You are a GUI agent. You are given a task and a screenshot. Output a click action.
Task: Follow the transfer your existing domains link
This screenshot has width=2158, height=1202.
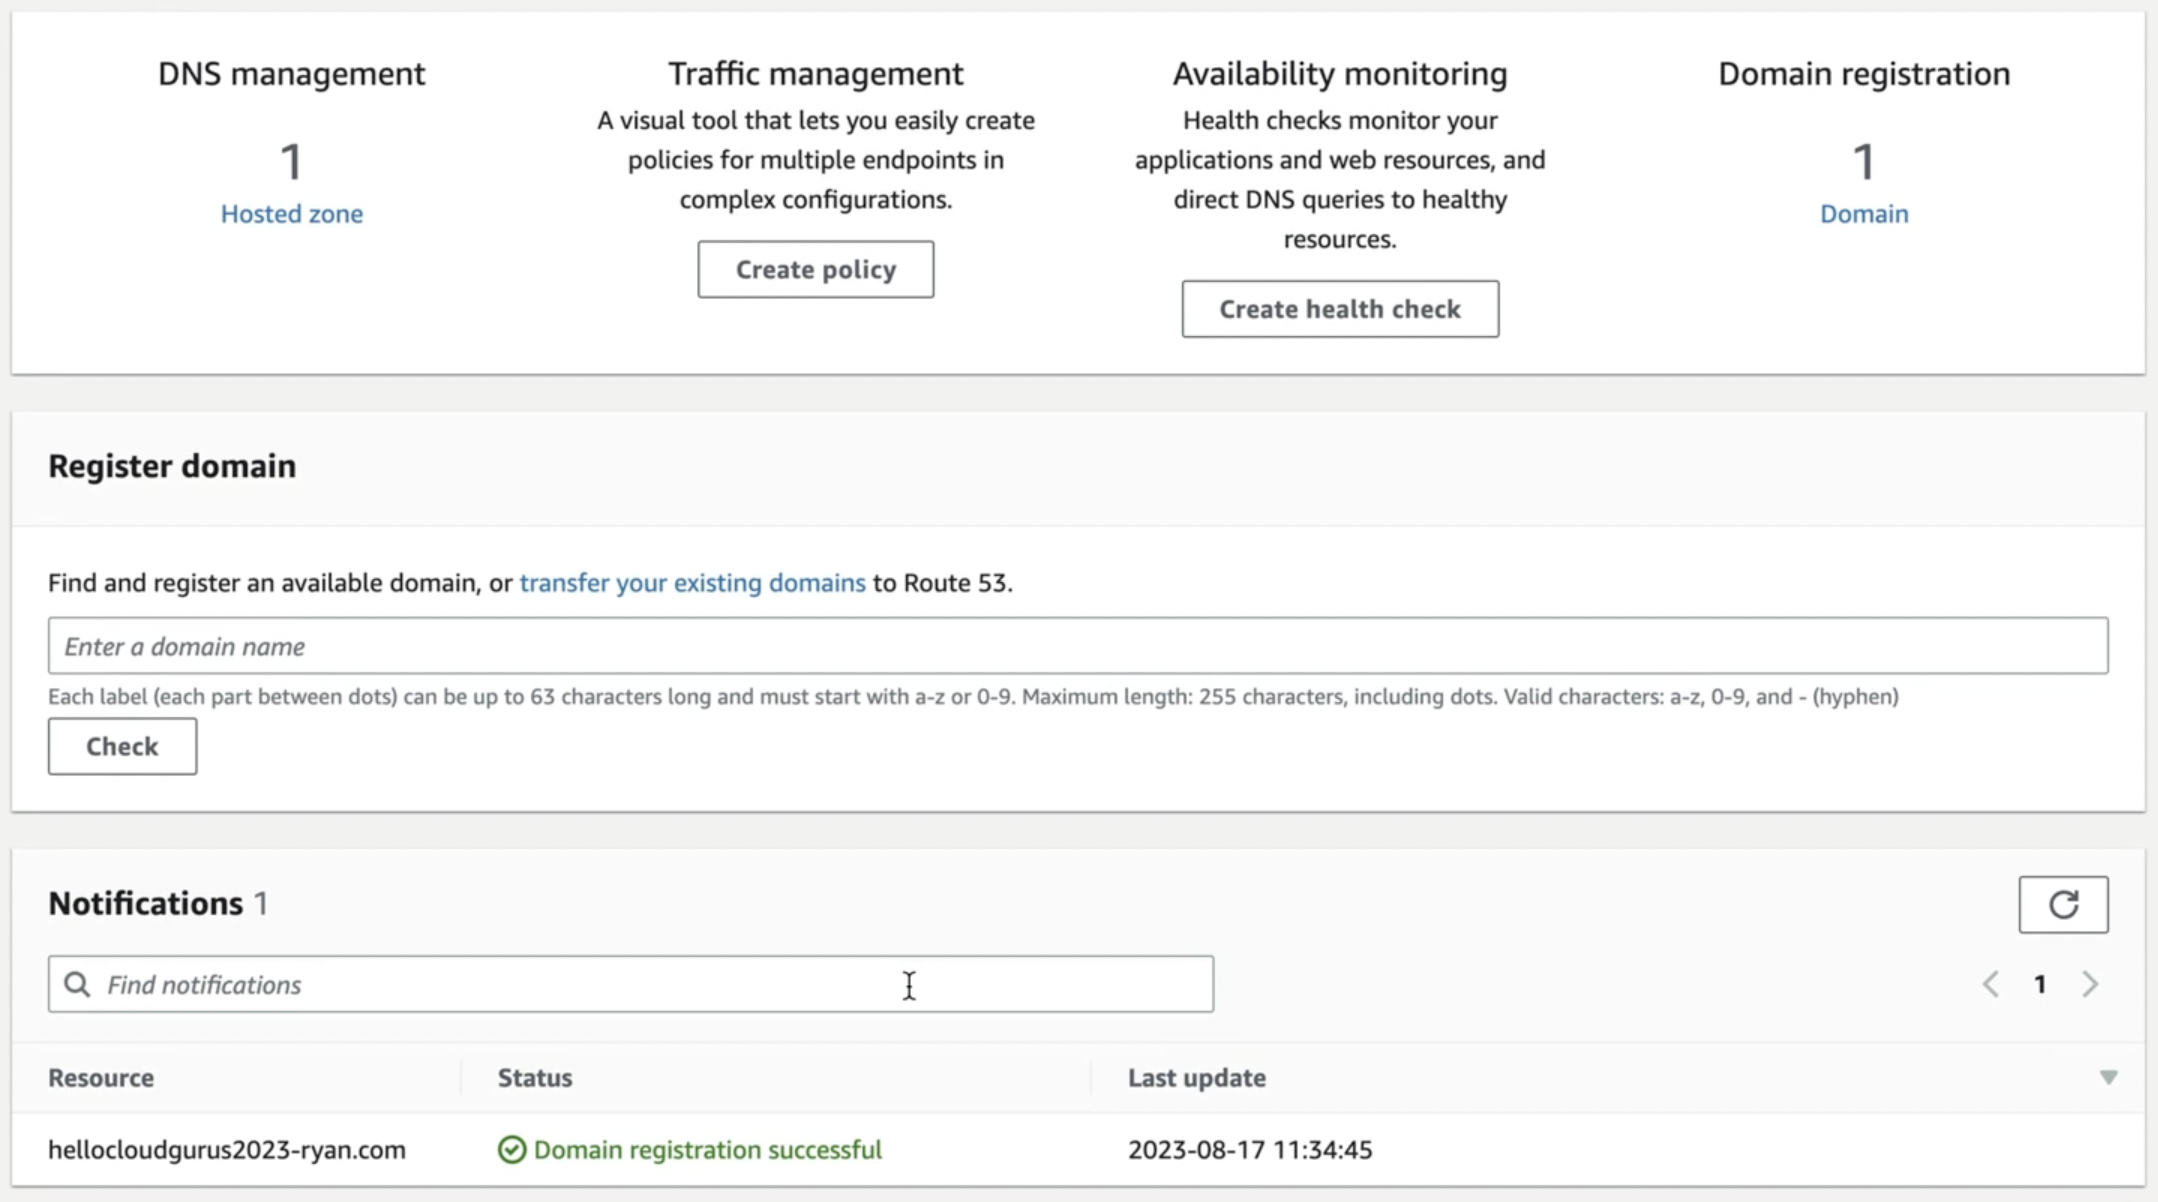click(x=692, y=583)
